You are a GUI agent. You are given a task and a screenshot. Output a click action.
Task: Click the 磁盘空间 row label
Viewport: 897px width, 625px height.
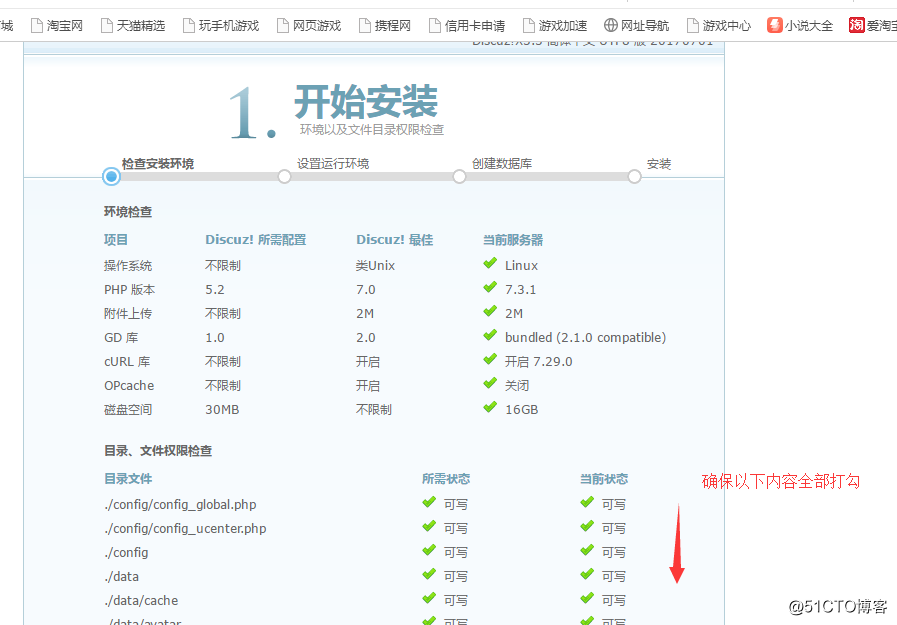pyautogui.click(x=128, y=410)
